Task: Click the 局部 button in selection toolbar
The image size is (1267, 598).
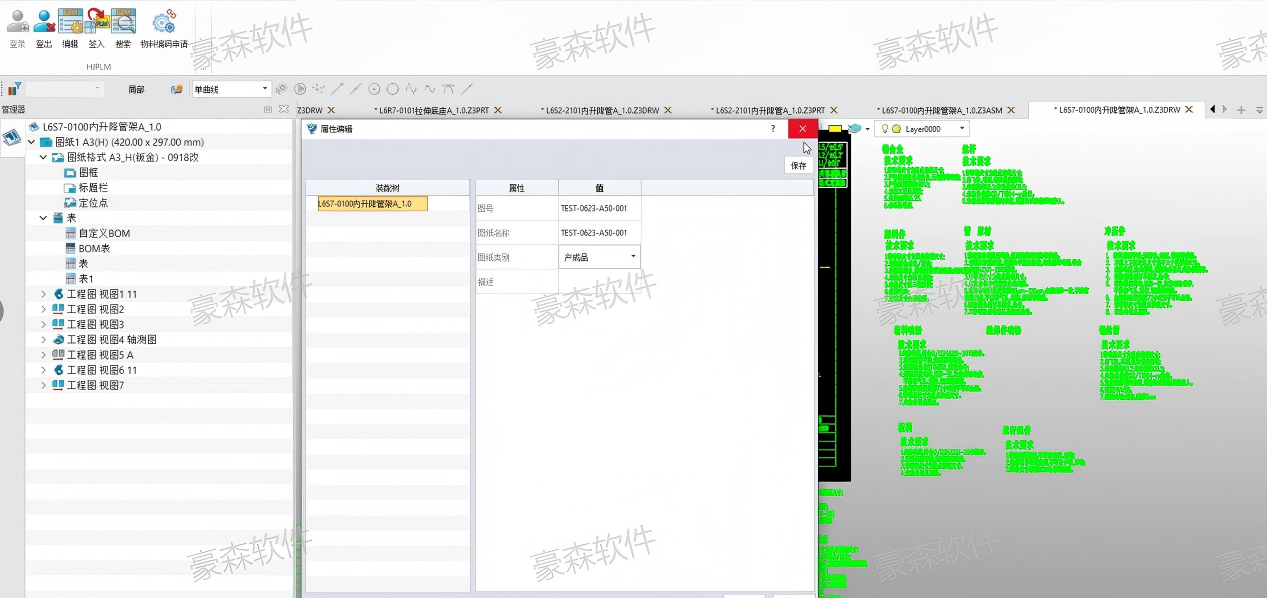Action: click(136, 89)
